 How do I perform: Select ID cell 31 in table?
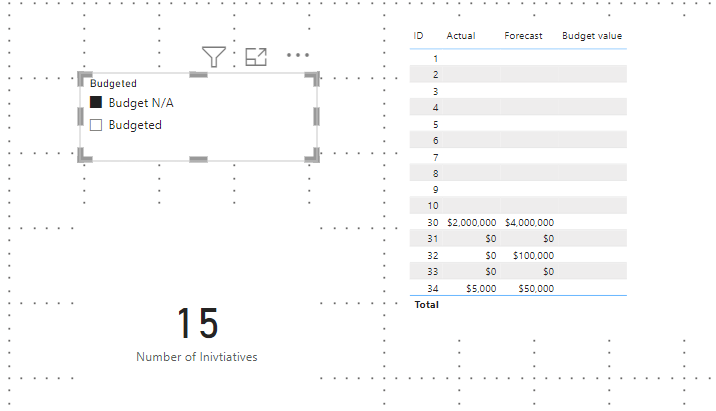433,238
